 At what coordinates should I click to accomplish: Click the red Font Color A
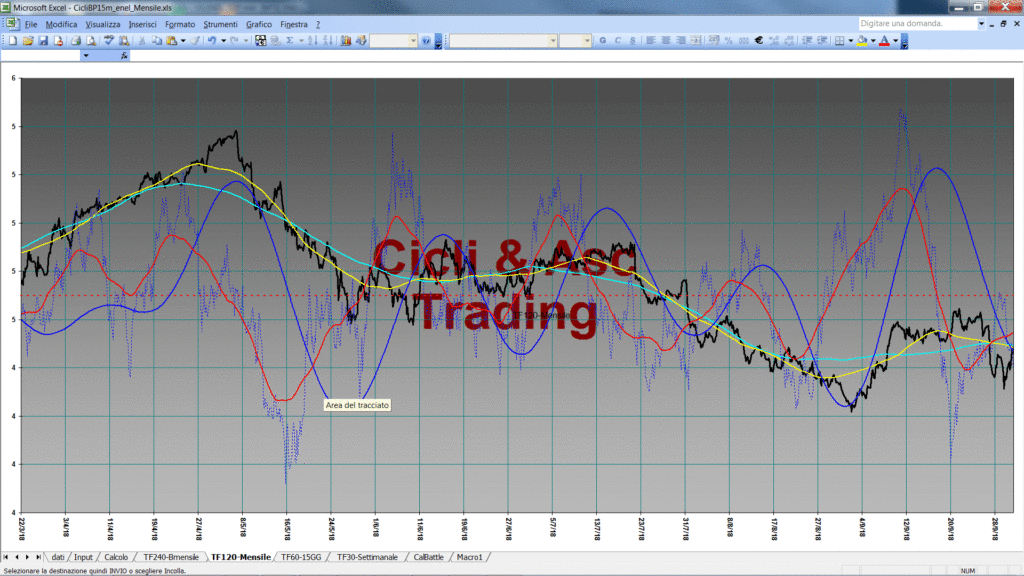pyautogui.click(x=884, y=40)
